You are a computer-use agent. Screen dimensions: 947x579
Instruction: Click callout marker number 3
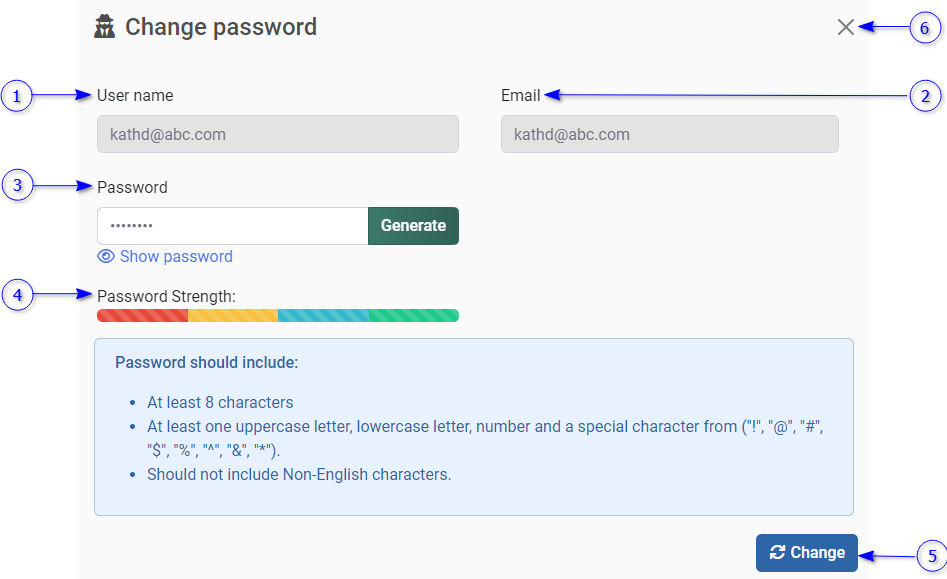(17, 185)
